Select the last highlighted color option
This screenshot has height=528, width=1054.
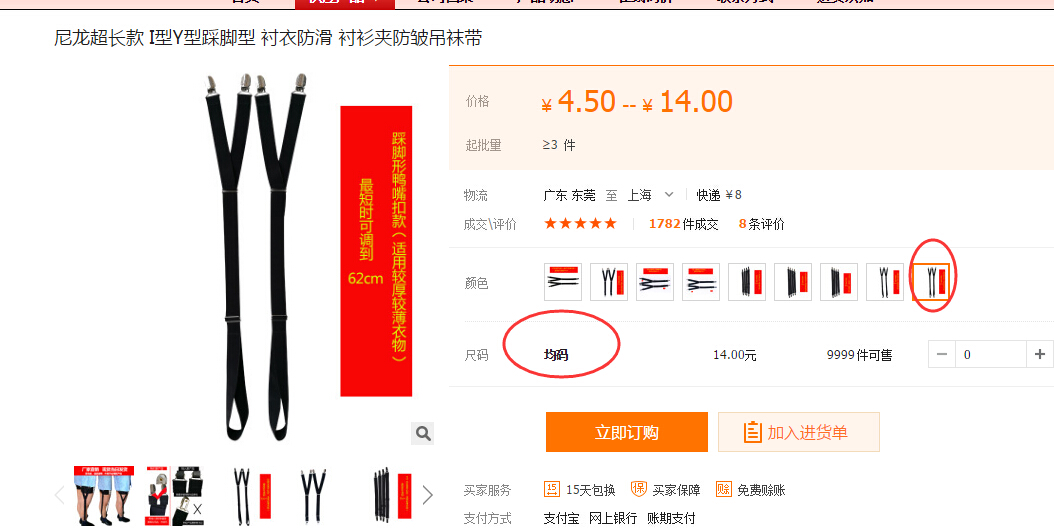click(931, 282)
